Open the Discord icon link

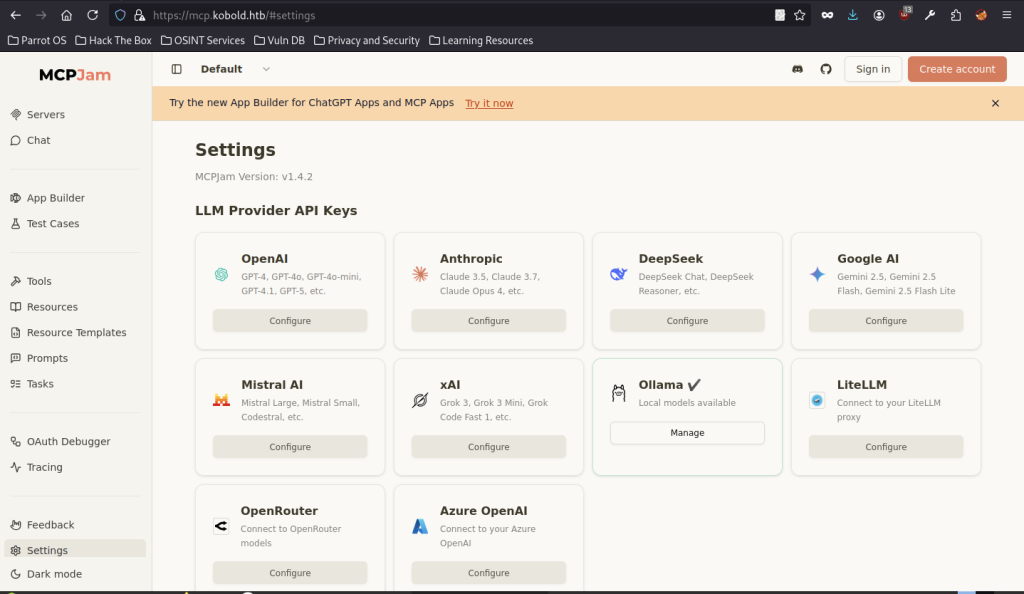point(797,69)
